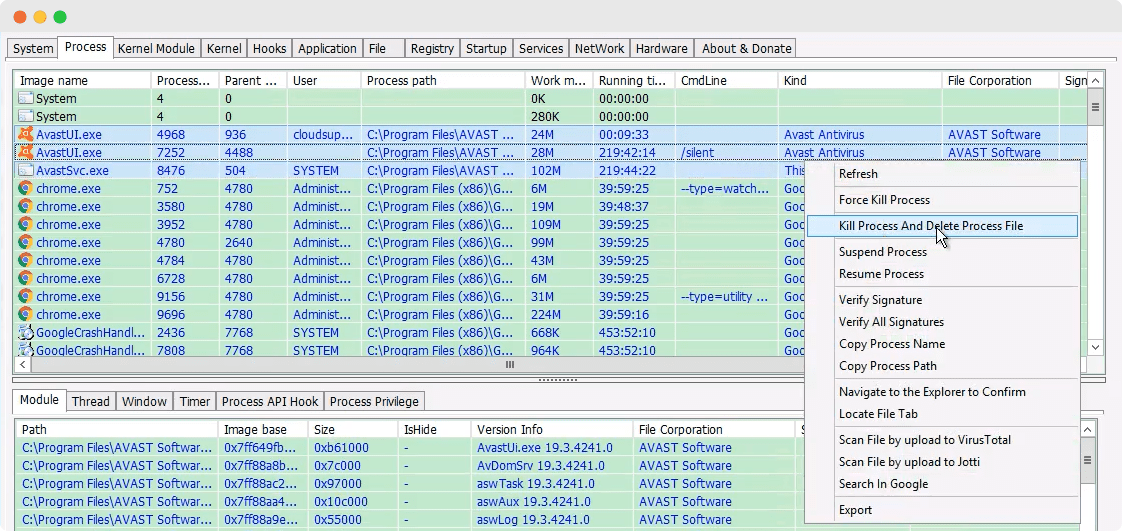1122x531 pixels.
Task: Sort by the Running time column header
Action: pos(631,81)
